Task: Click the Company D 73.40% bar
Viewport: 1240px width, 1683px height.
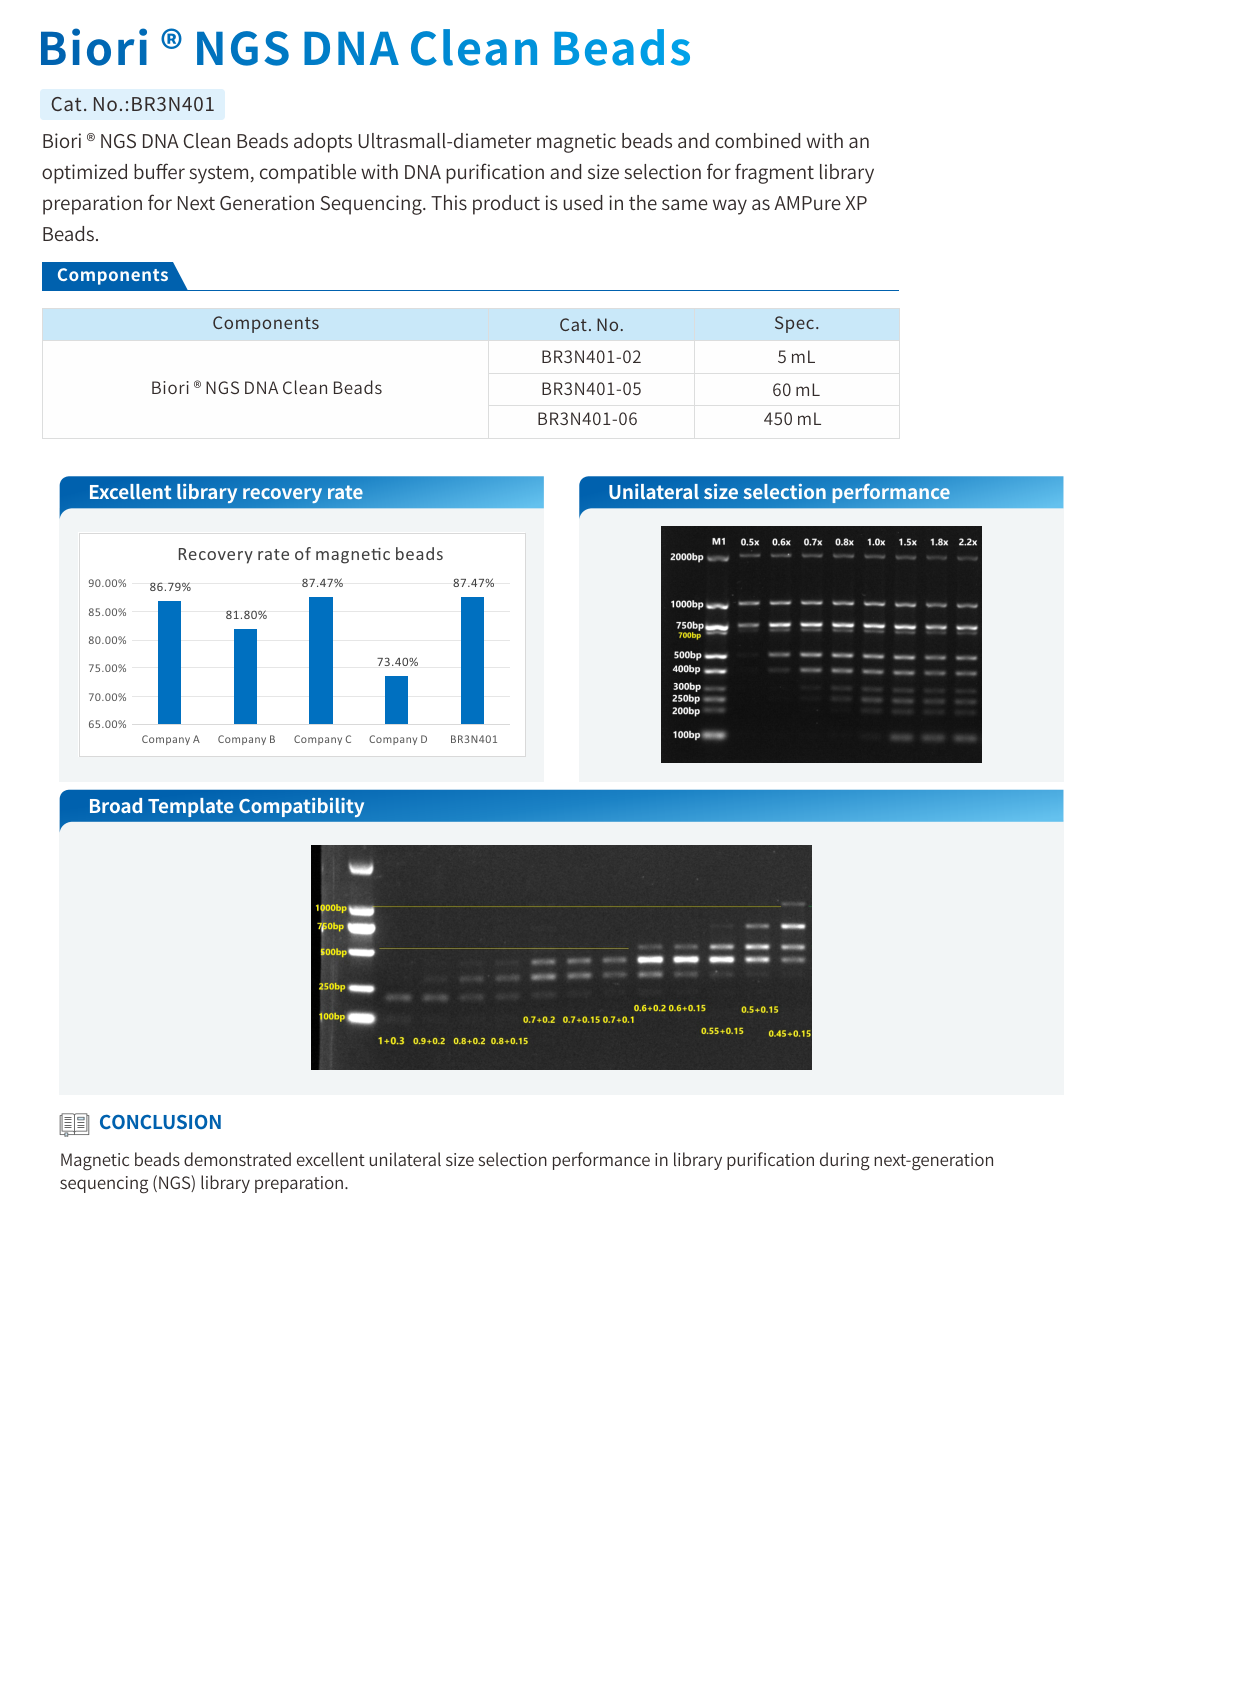Action: tap(396, 699)
